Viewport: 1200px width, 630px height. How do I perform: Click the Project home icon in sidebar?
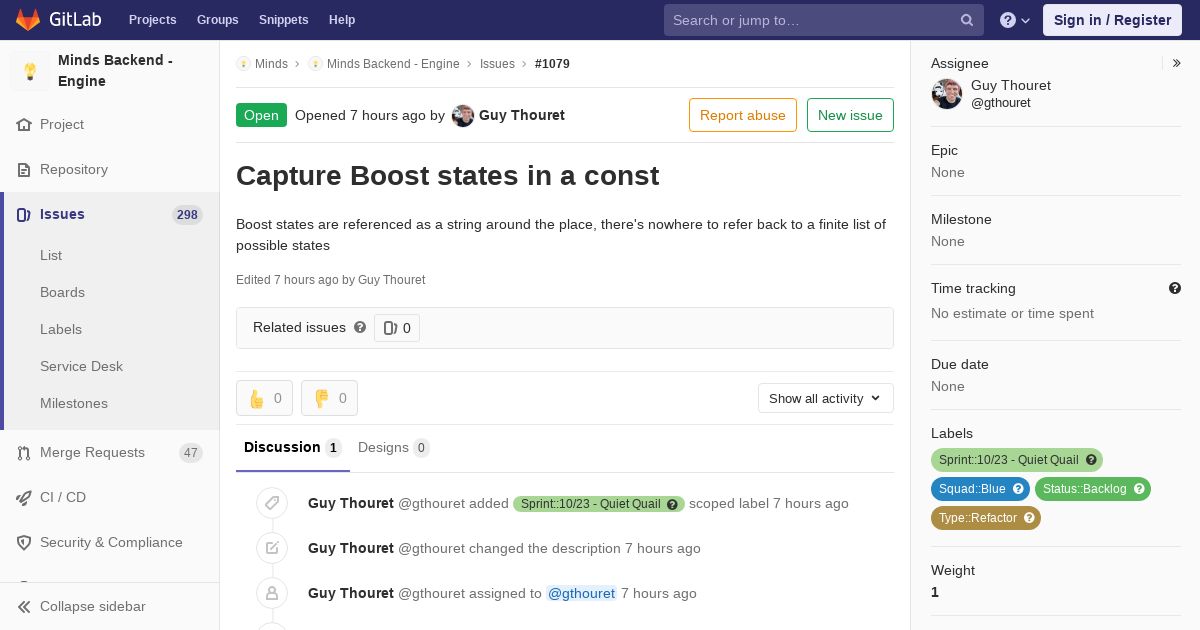(x=24, y=125)
